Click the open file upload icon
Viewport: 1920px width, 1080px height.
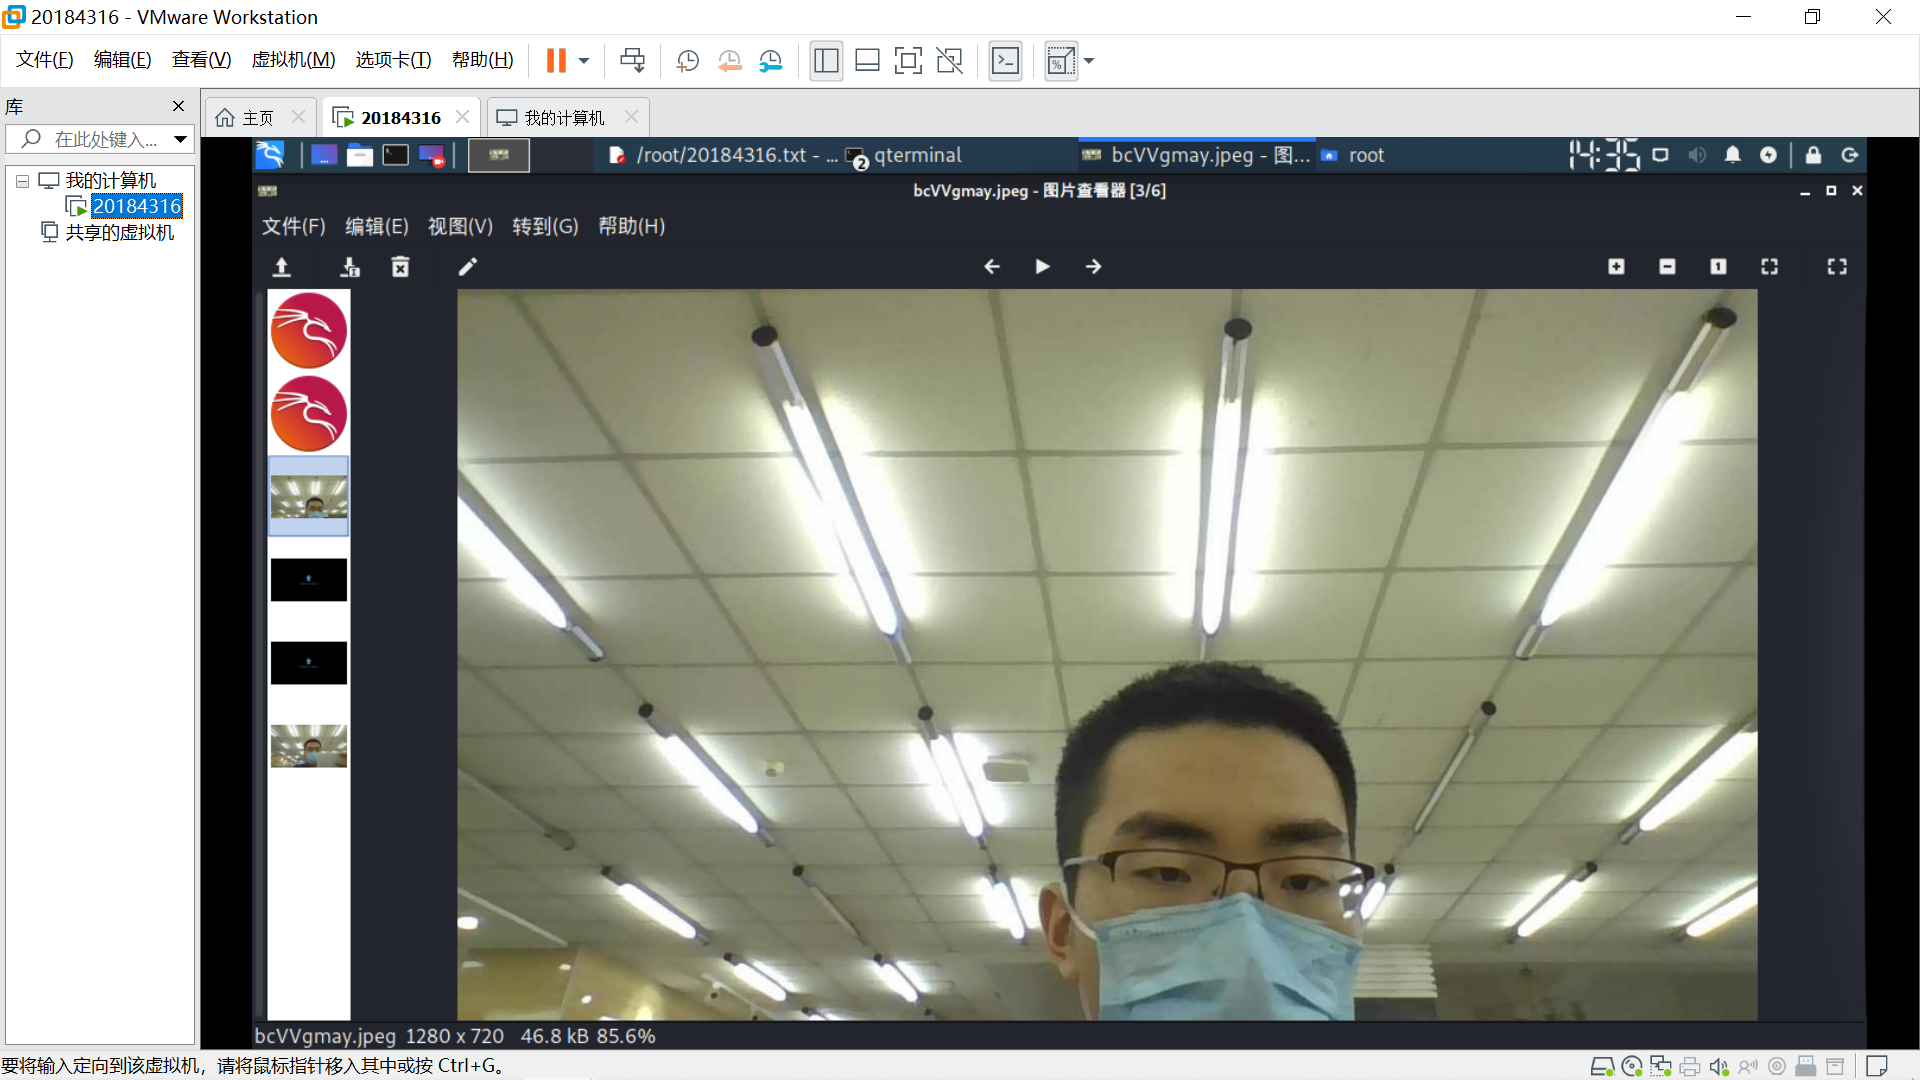(282, 267)
